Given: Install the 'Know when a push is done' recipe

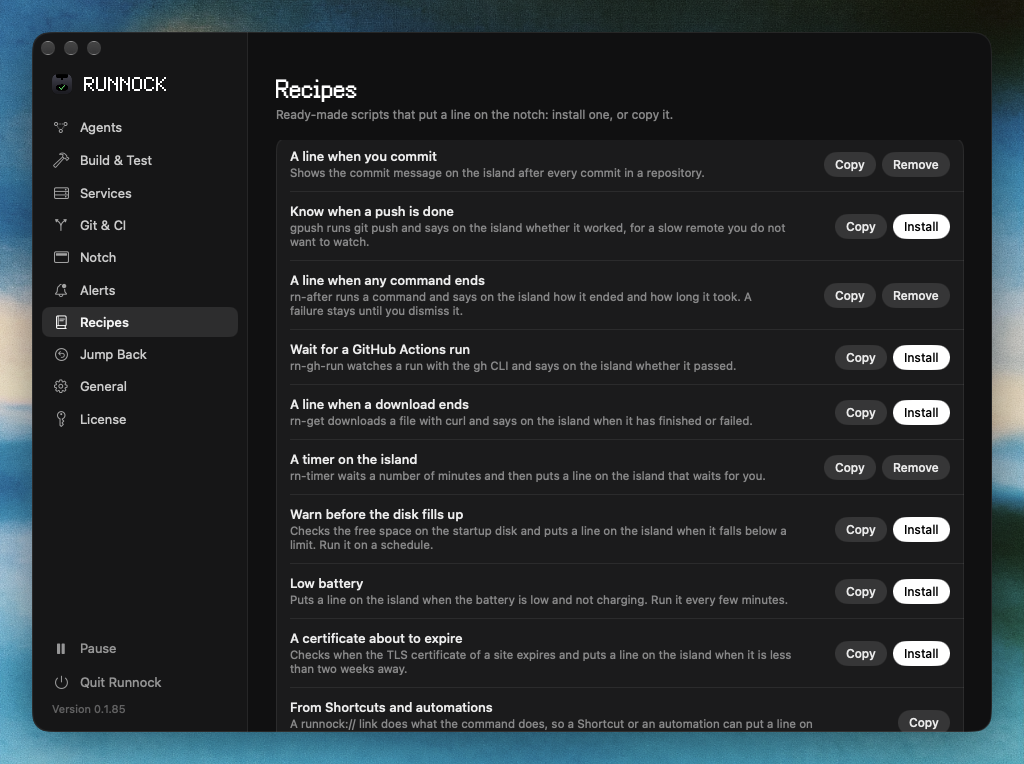Looking at the screenshot, I should pyautogui.click(x=921, y=227).
